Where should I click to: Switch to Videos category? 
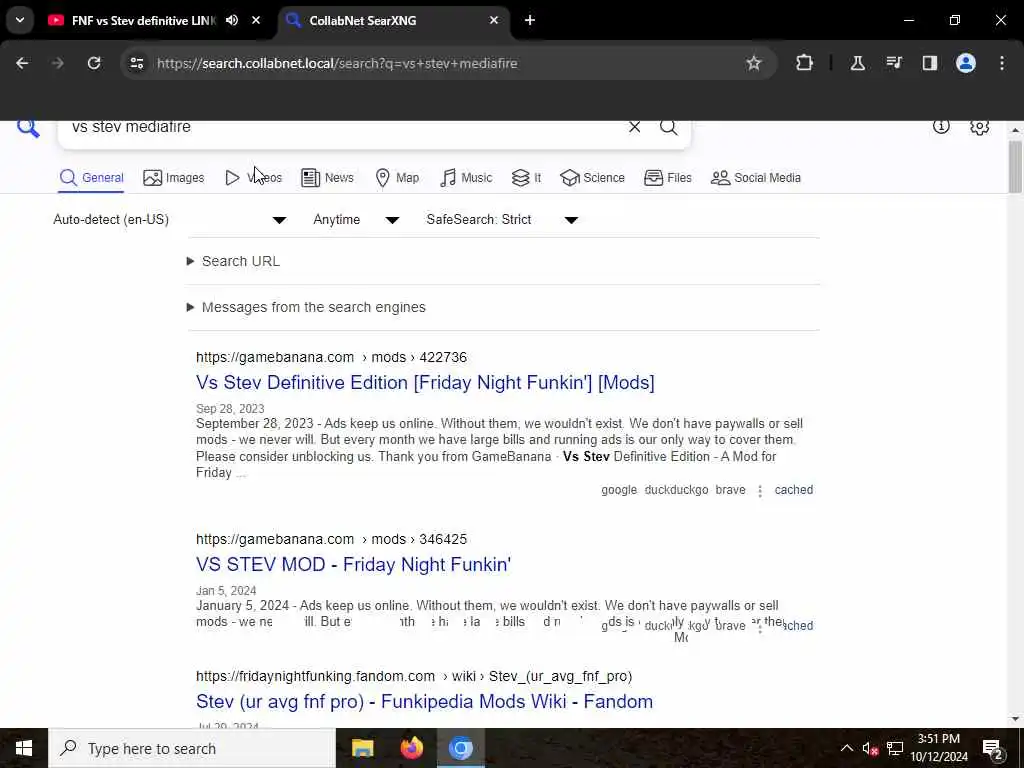(253, 178)
